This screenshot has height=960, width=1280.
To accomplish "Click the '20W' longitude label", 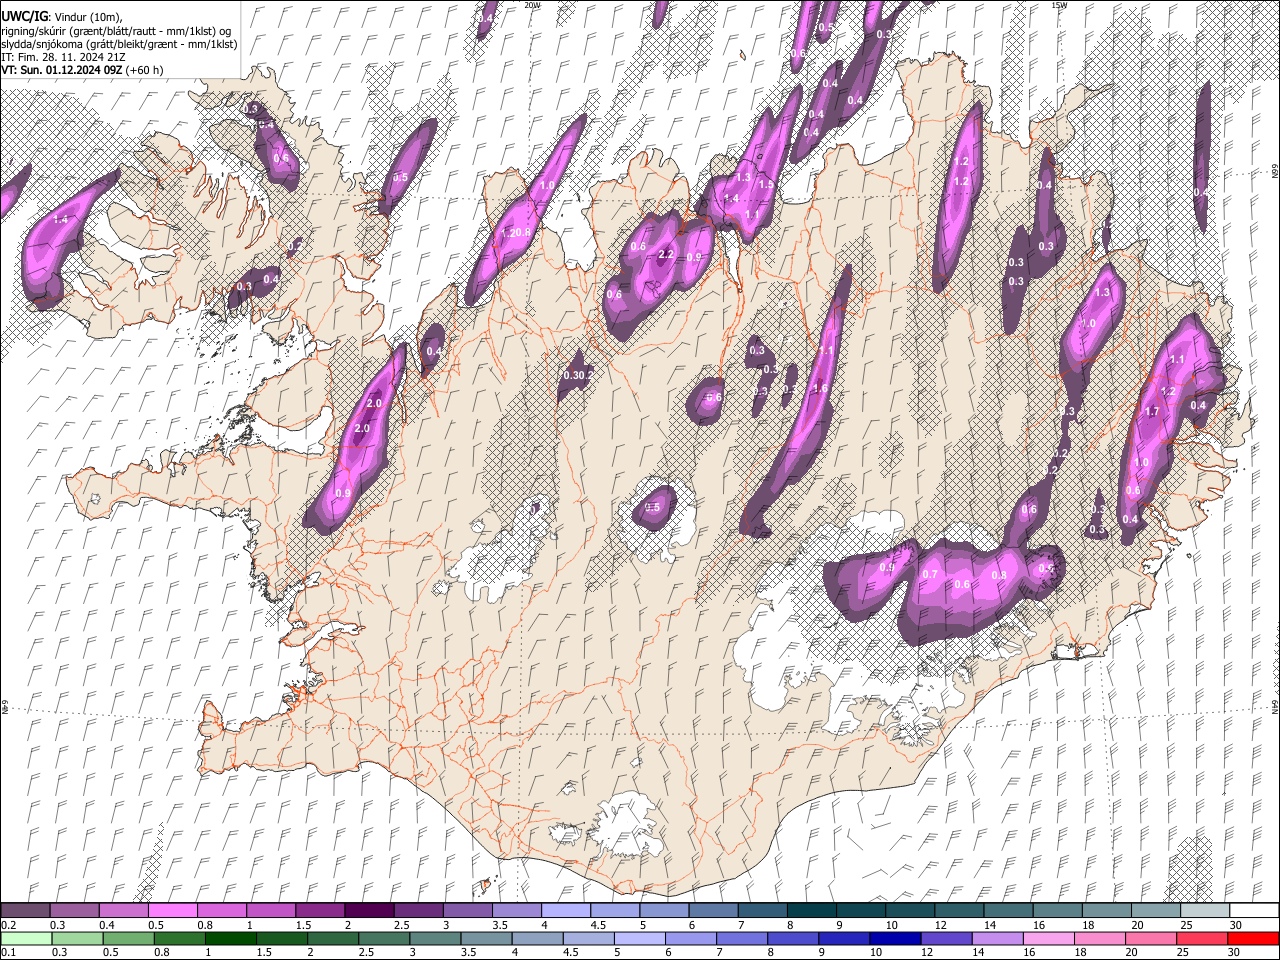I will 532,5.
